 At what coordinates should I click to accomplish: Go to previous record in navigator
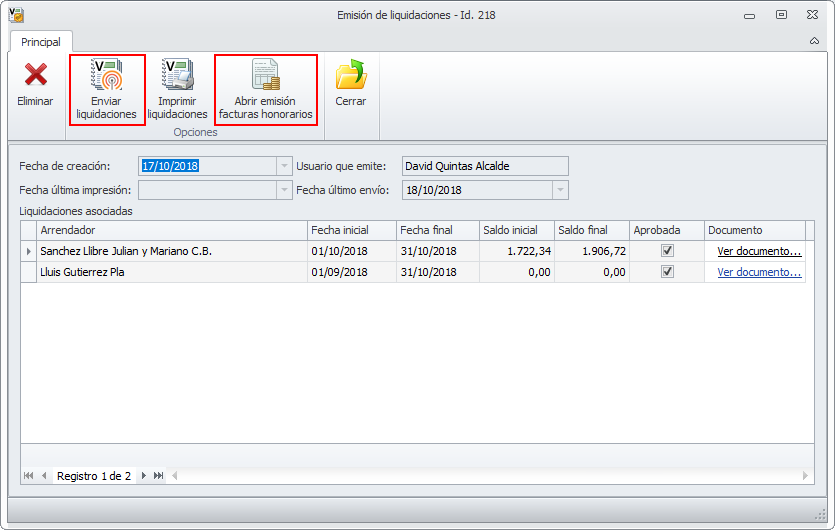[x=44, y=476]
